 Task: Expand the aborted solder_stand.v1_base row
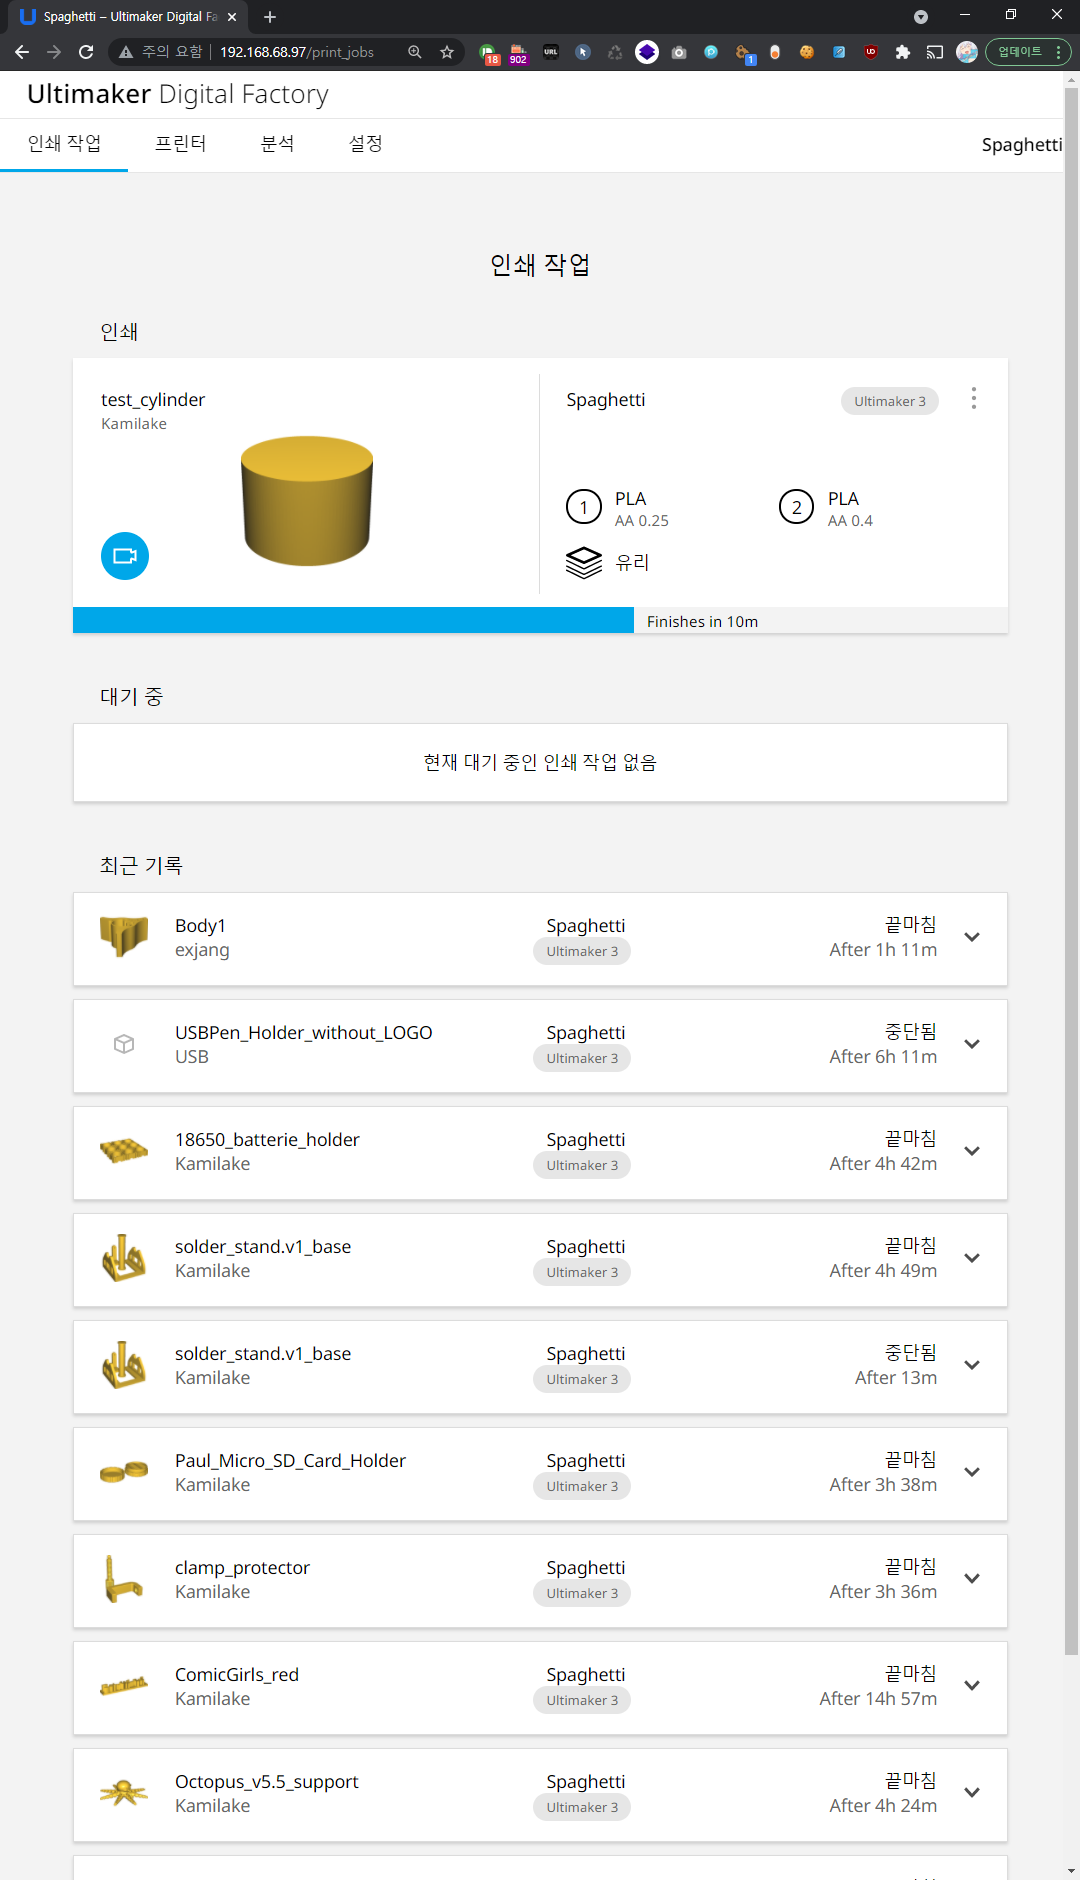971,1365
